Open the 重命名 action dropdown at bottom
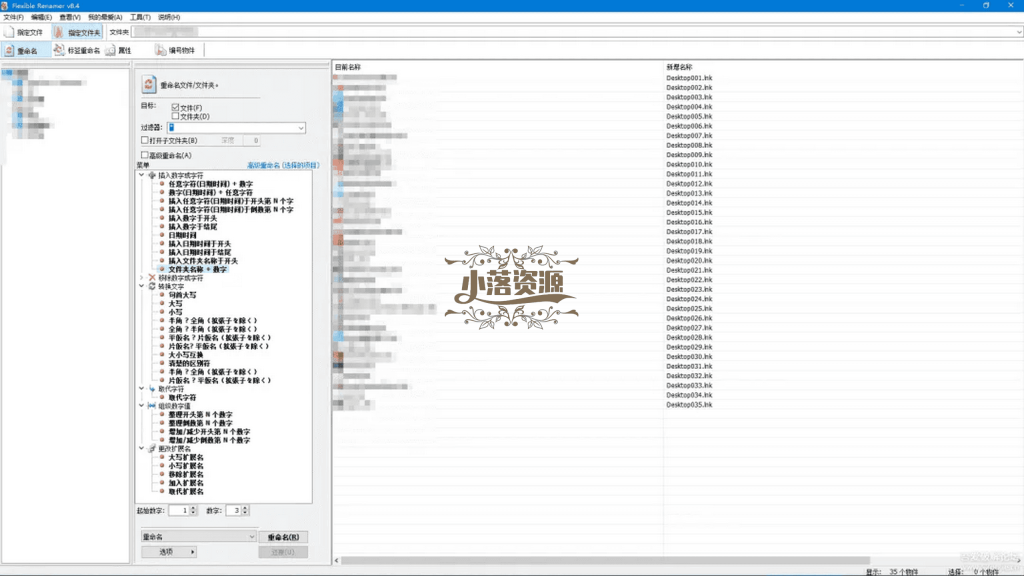 tap(251, 537)
